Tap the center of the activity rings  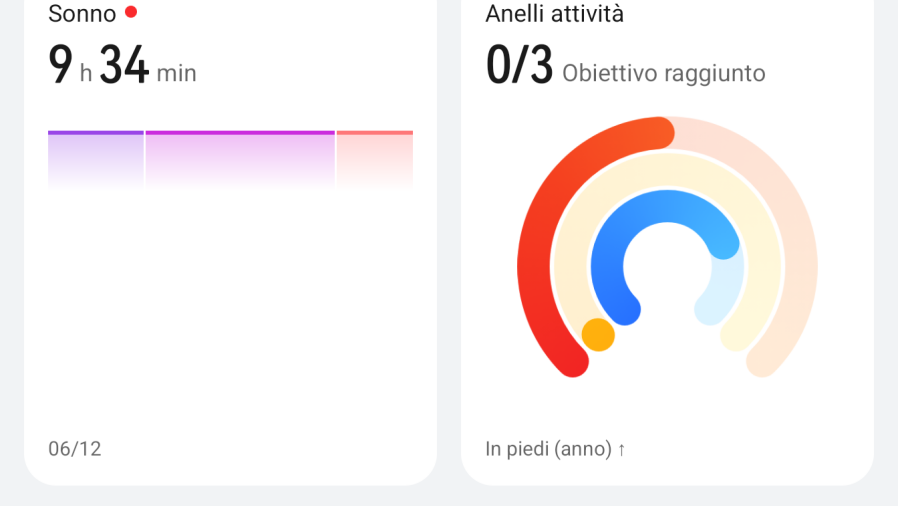[x=667, y=267]
